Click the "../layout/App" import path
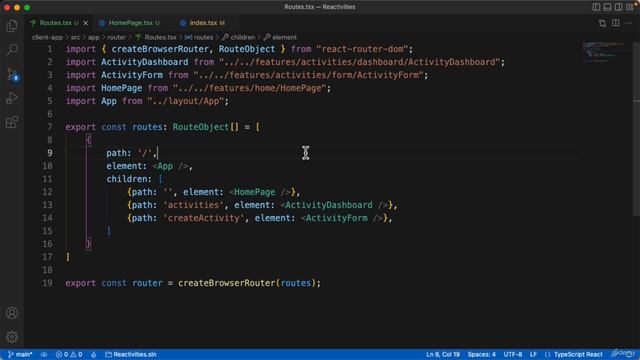The width and height of the screenshot is (640, 360). (186, 101)
